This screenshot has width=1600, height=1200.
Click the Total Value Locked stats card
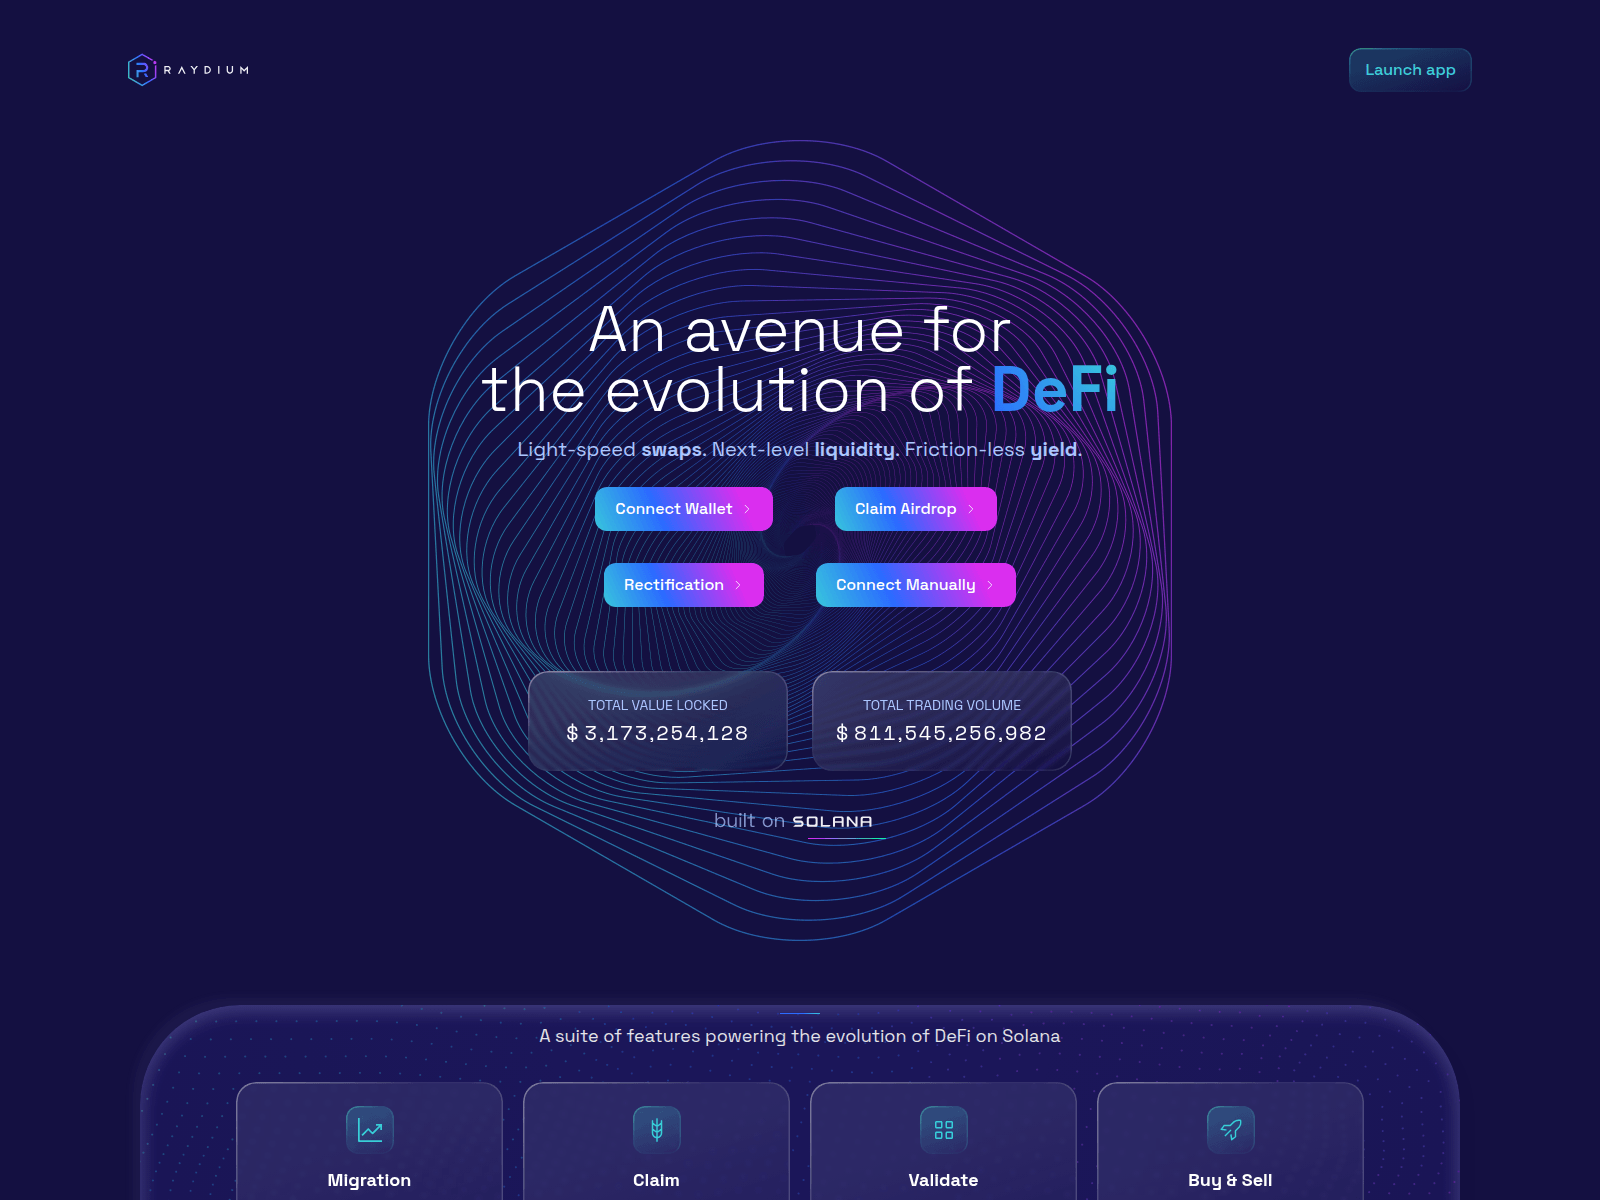point(657,720)
